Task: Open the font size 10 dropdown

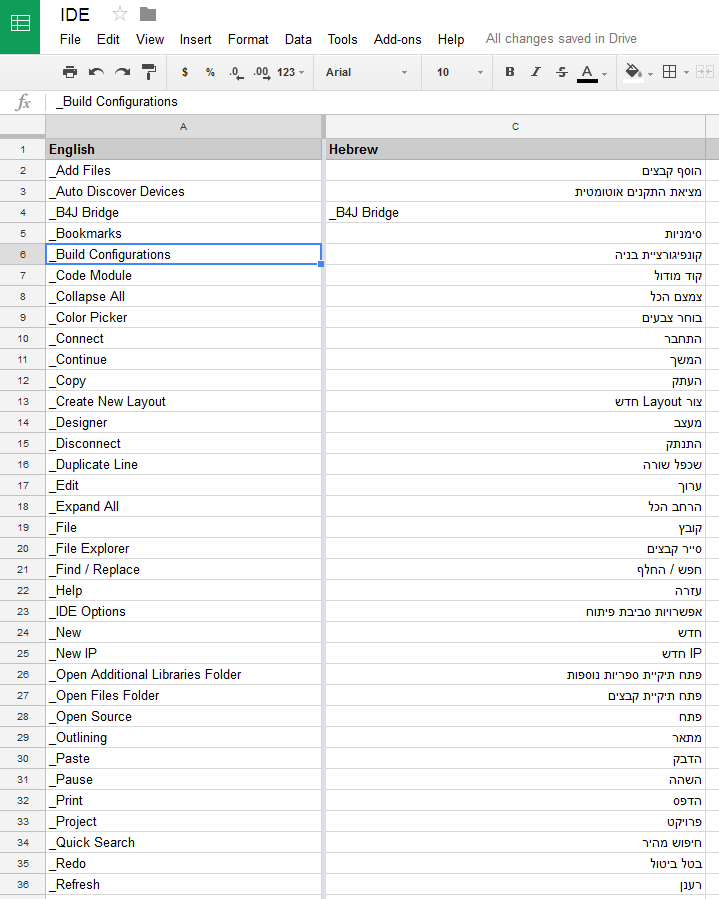Action: point(459,72)
